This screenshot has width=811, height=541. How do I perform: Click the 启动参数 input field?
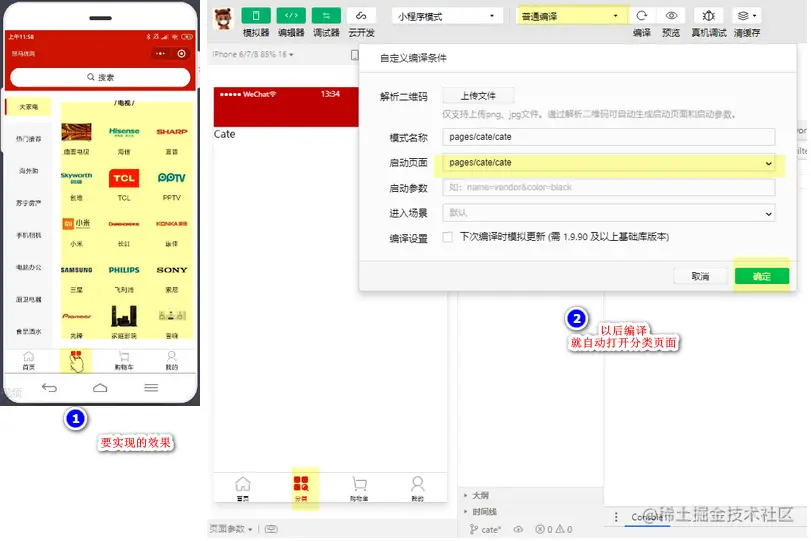[608, 187]
